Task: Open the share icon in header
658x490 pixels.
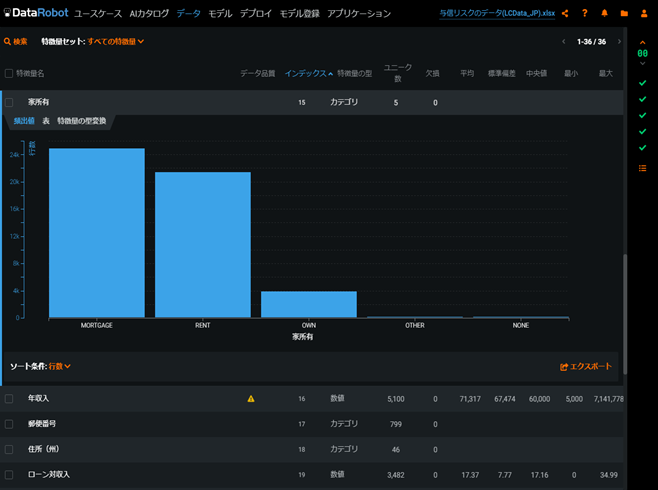Action: [x=565, y=13]
